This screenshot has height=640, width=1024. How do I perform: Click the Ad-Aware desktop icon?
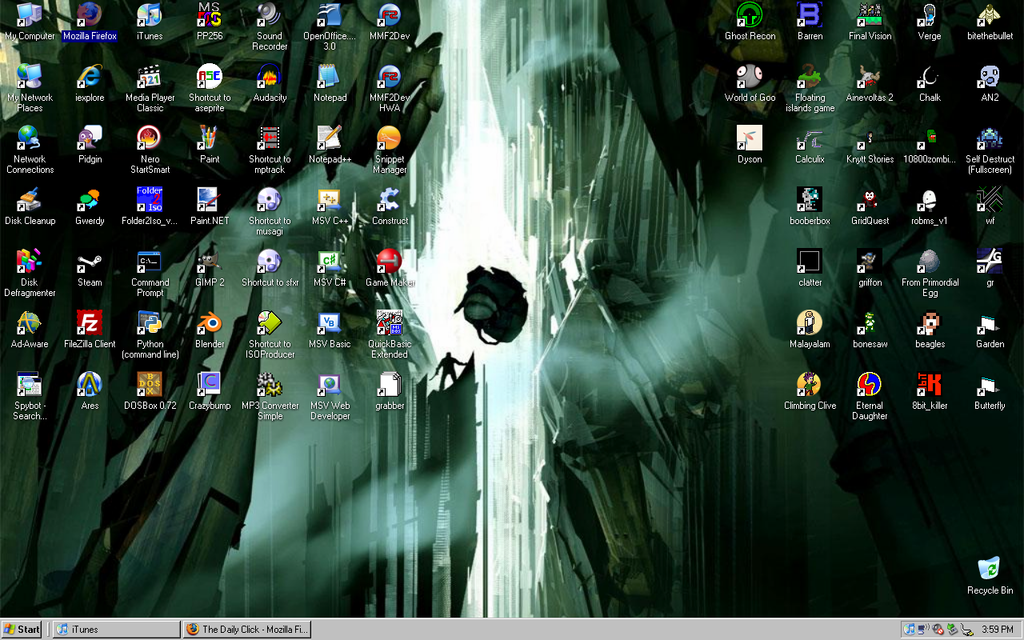(x=29, y=323)
